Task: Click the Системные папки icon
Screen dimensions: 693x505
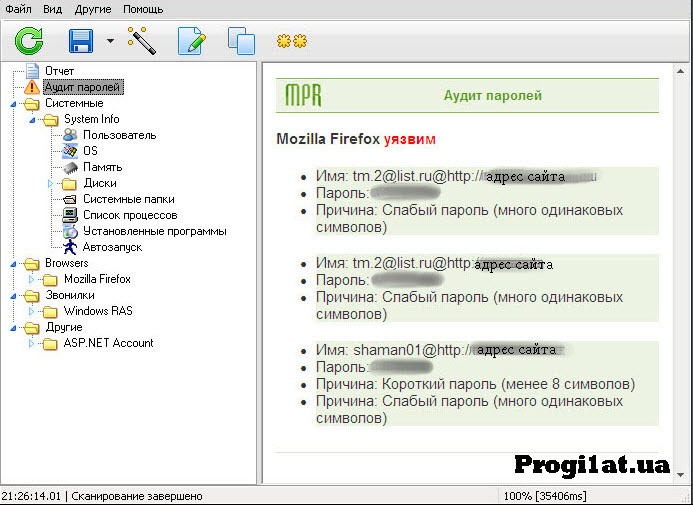Action: click(70, 199)
